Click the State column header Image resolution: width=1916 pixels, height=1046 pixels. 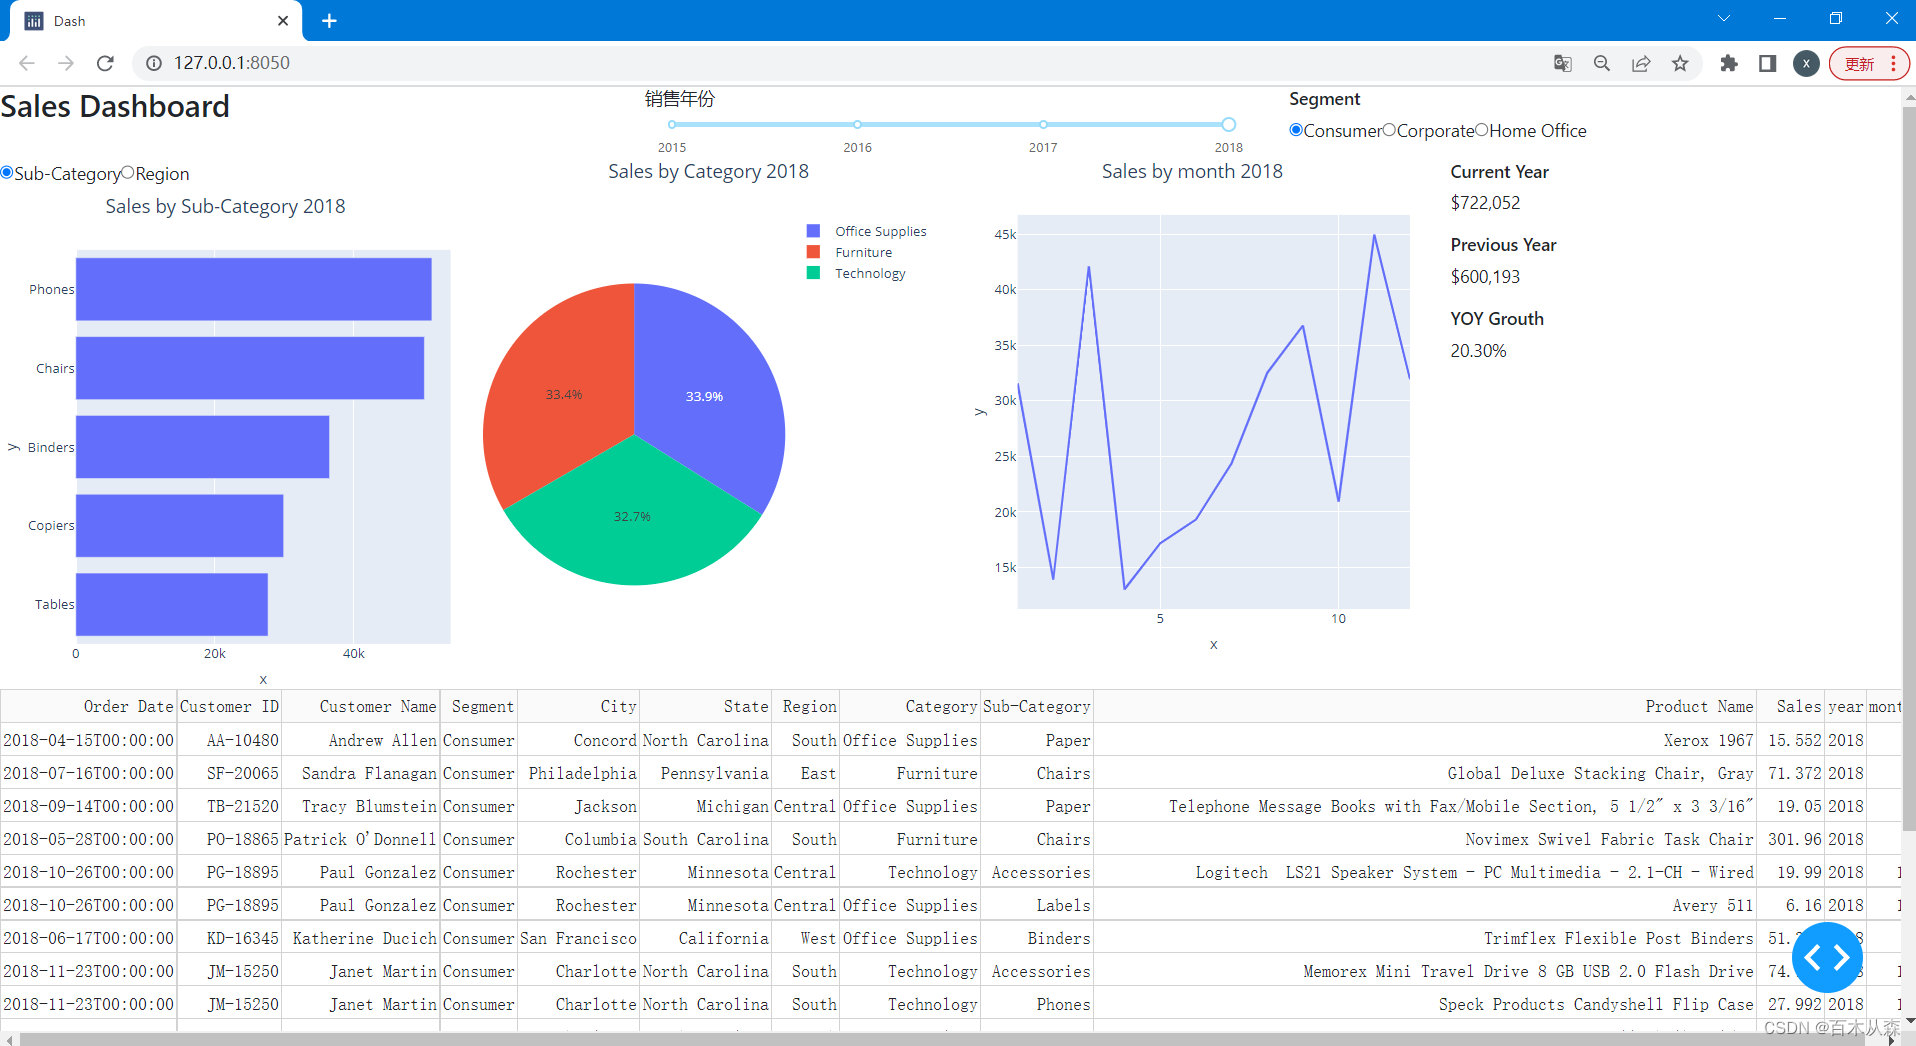[706, 706]
